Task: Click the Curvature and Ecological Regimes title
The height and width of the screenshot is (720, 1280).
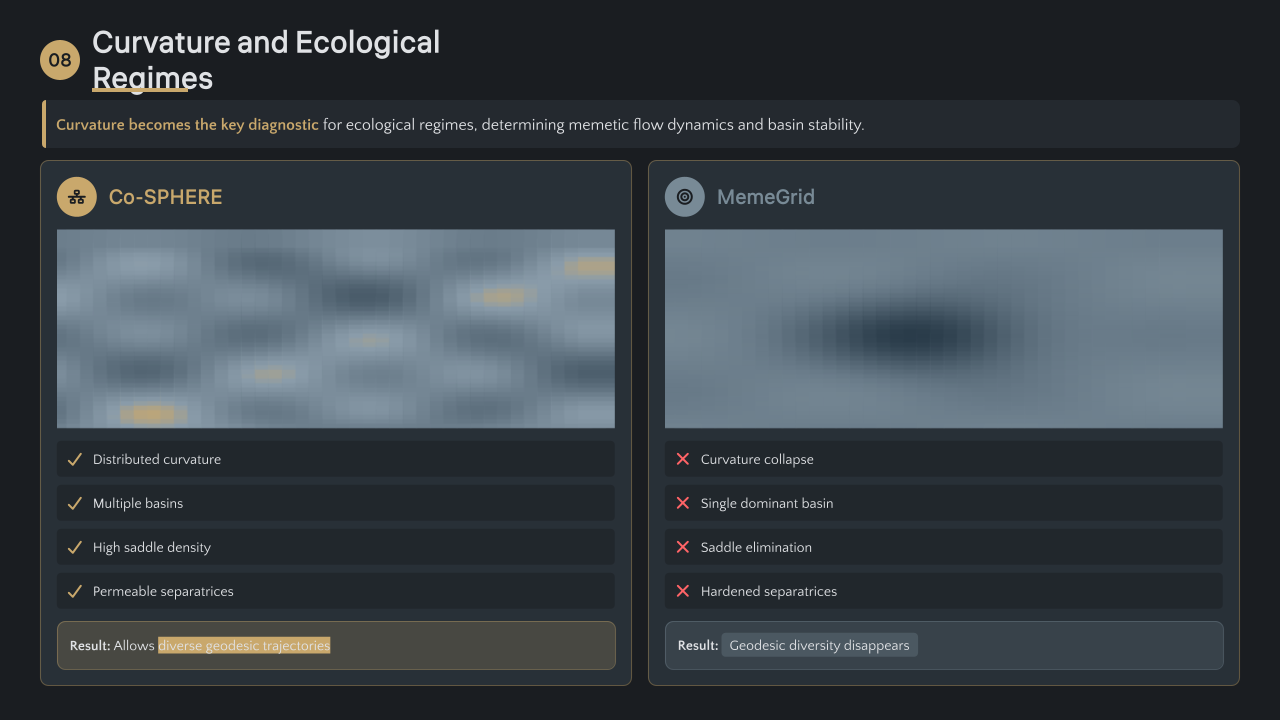Action: click(266, 60)
